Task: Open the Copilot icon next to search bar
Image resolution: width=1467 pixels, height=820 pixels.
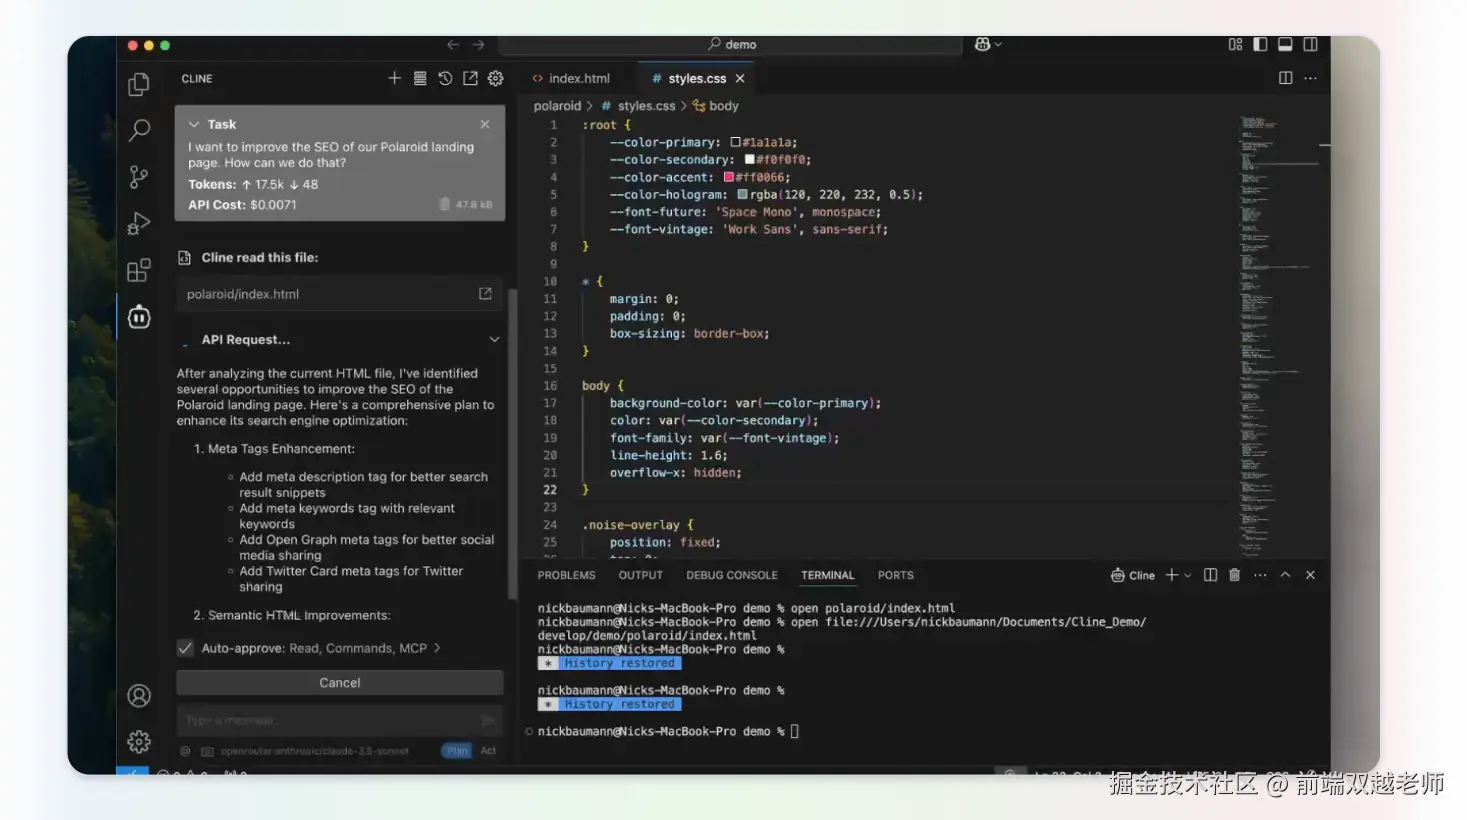Action: [982, 44]
